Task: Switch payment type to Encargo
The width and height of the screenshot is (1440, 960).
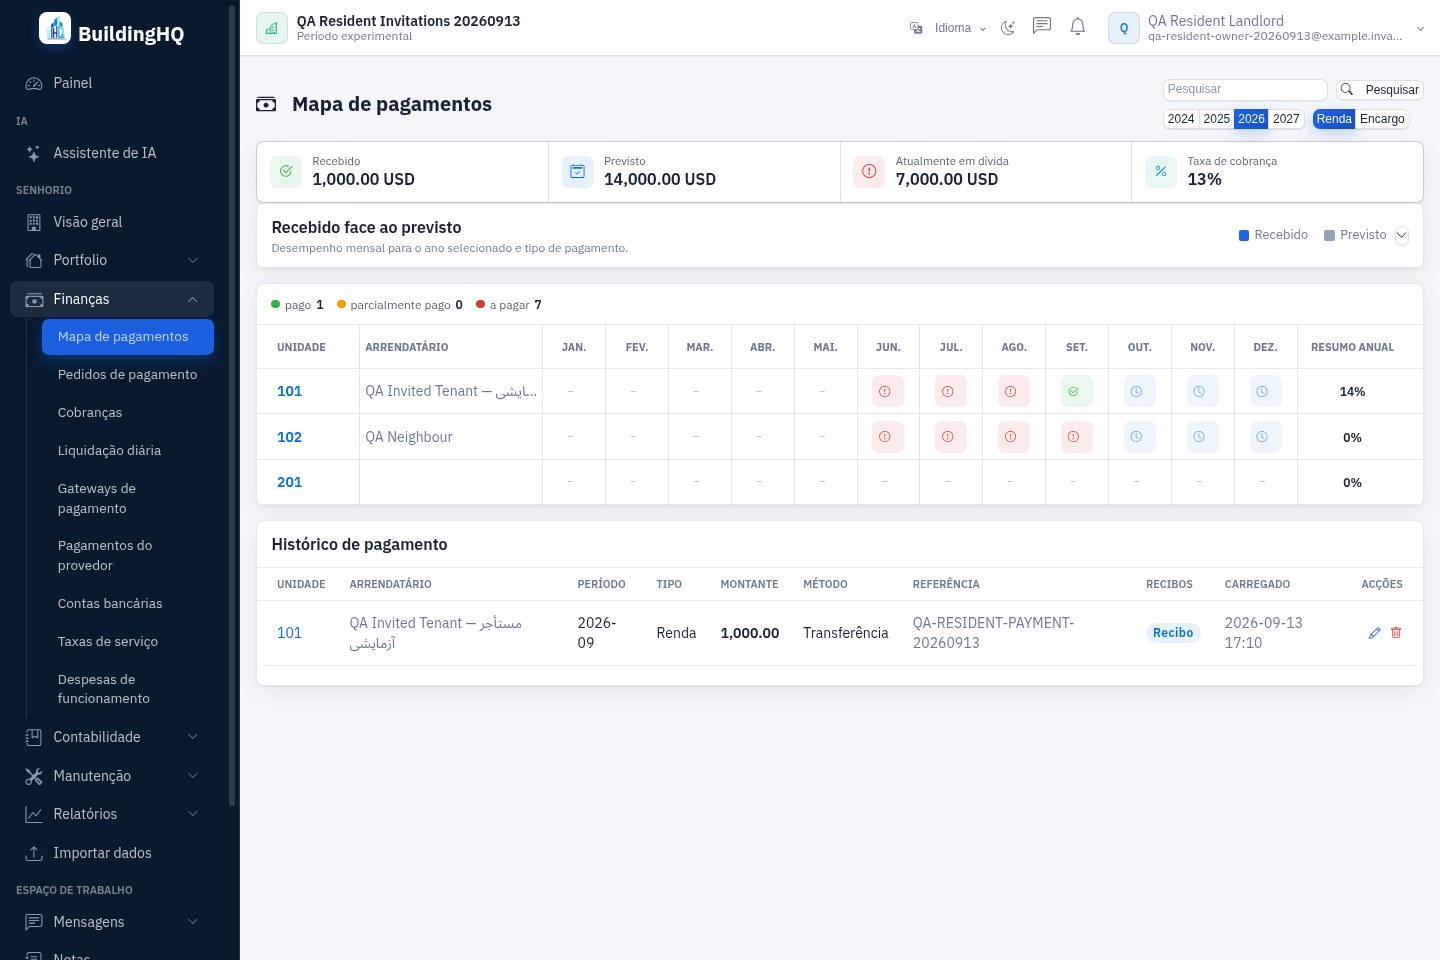Action: 1382,119
